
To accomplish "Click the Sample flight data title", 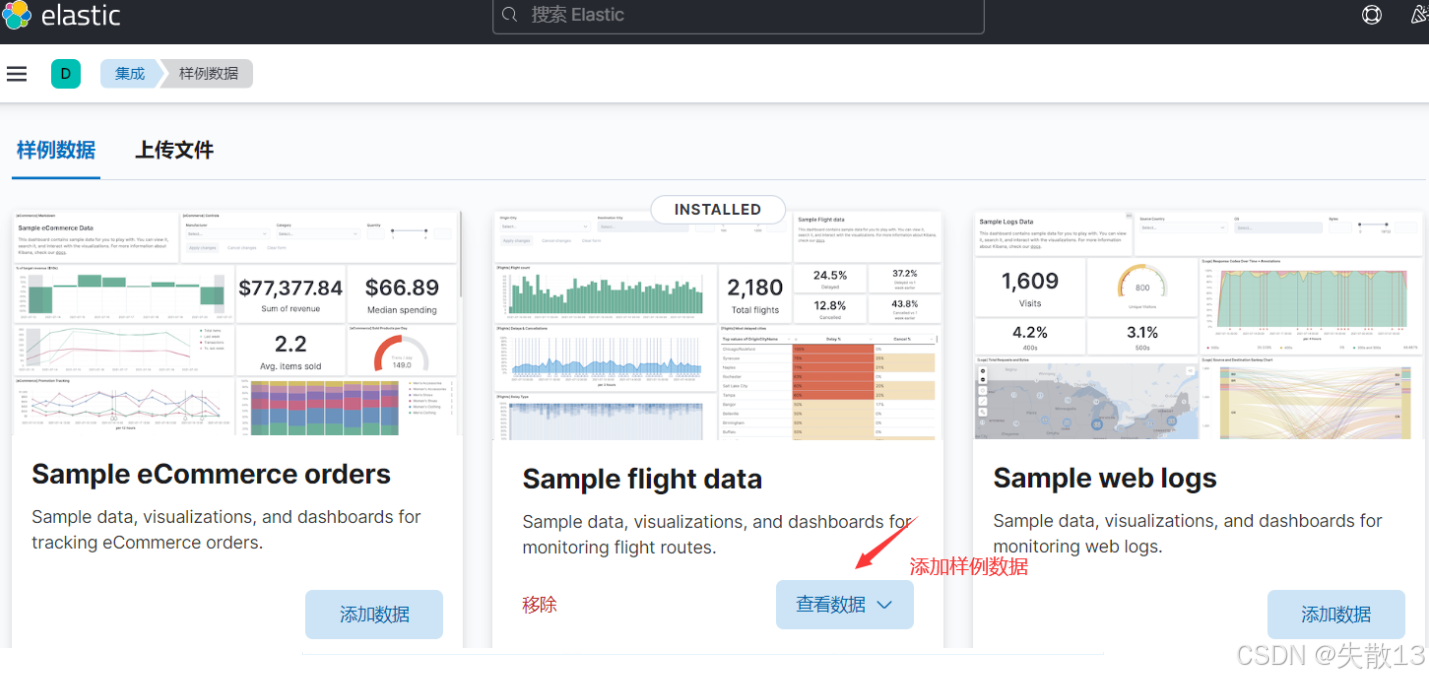I will coord(642,479).
